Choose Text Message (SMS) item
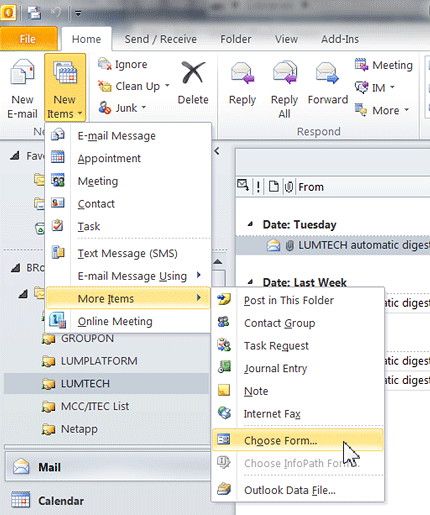The width and height of the screenshot is (430, 515). coord(128,253)
